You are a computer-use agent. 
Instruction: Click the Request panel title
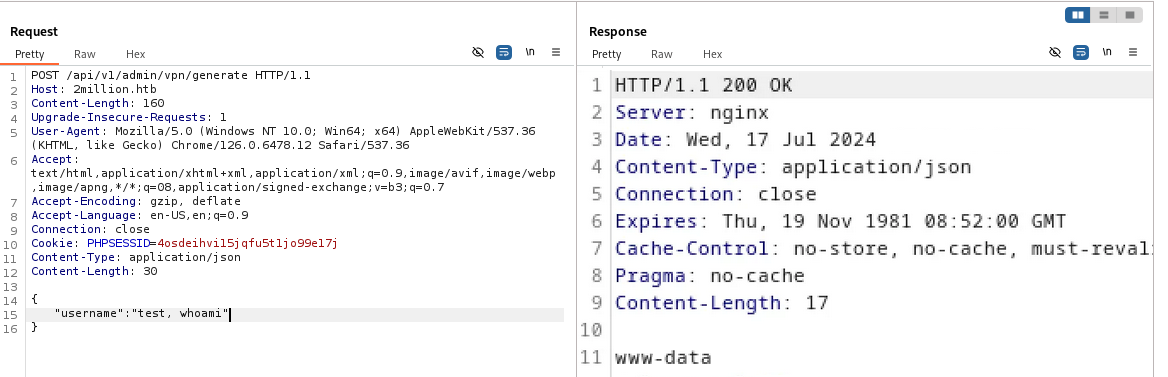tap(34, 31)
